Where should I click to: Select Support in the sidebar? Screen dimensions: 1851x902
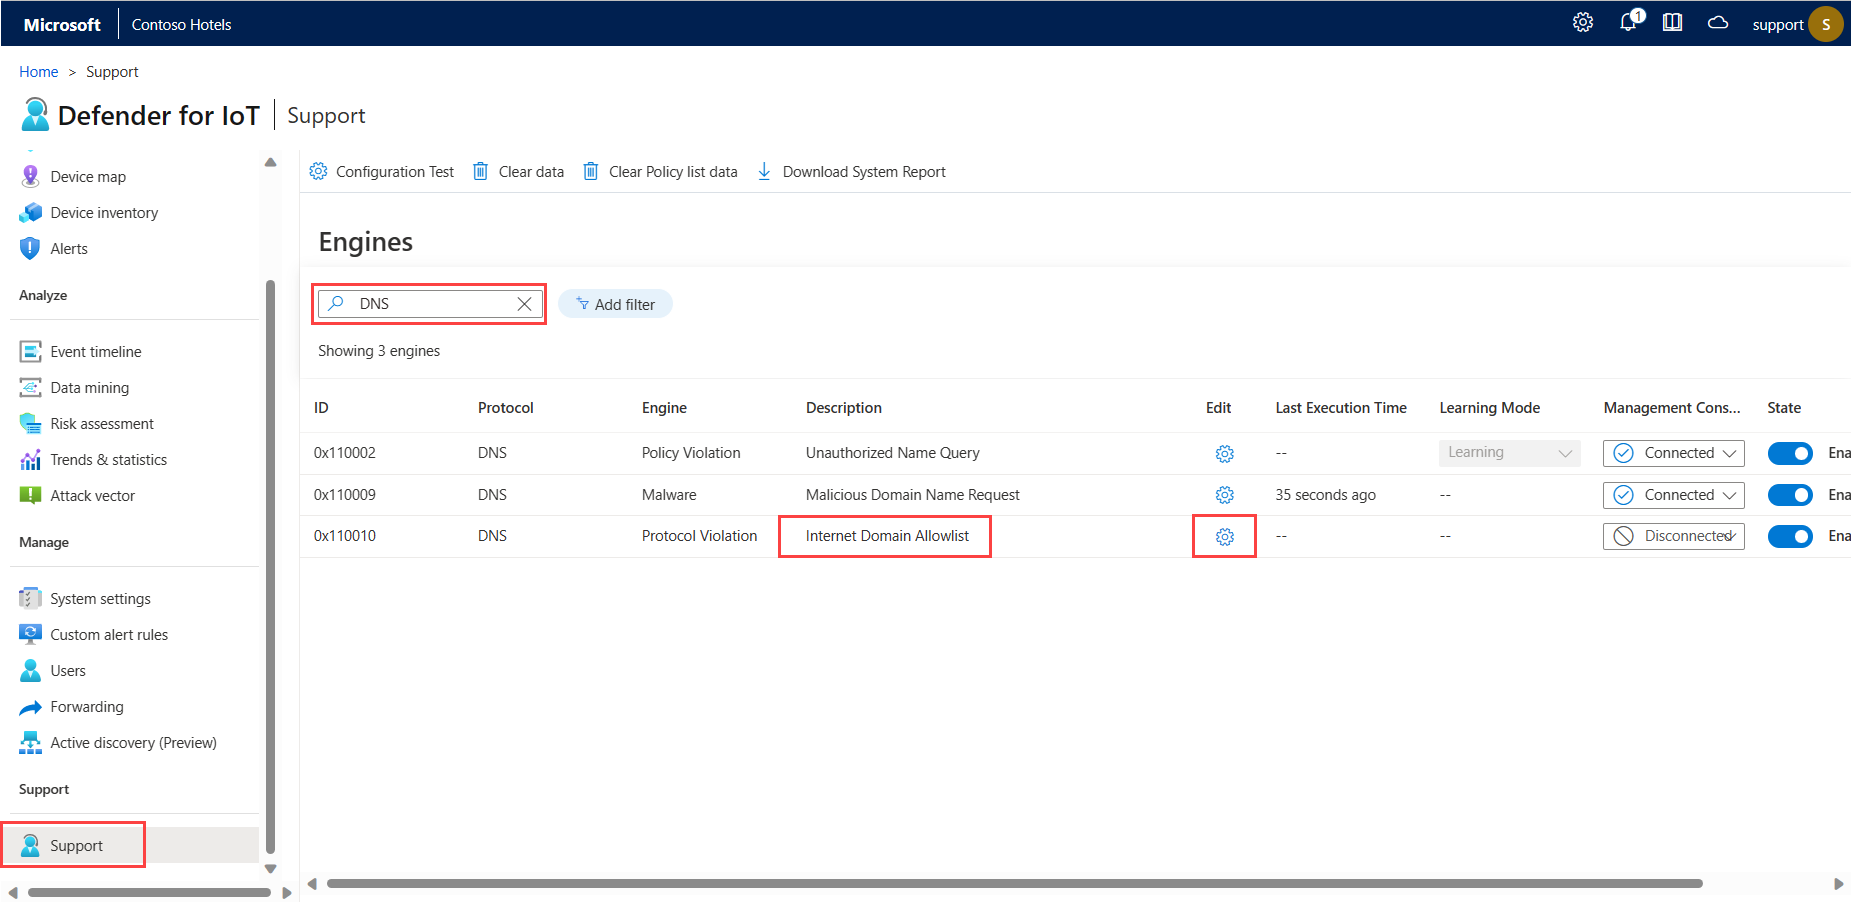(130, 845)
